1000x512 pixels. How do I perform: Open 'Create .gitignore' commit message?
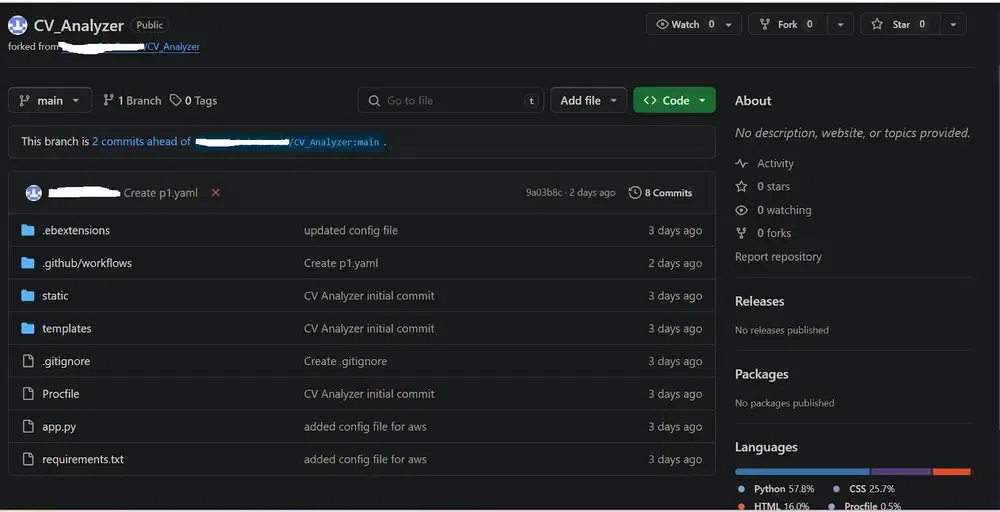345,361
